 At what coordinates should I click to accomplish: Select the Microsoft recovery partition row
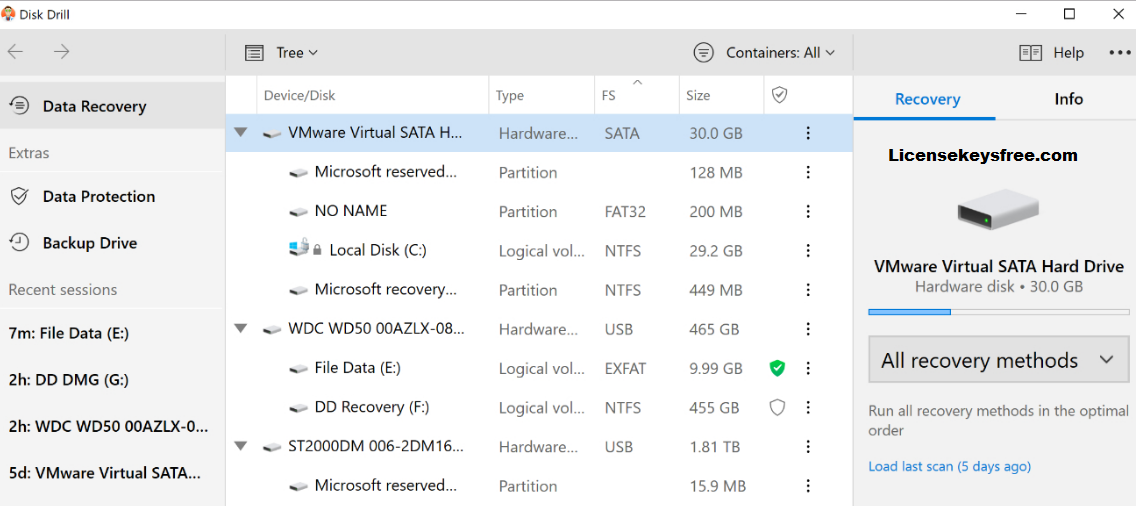pyautogui.click(x=539, y=290)
